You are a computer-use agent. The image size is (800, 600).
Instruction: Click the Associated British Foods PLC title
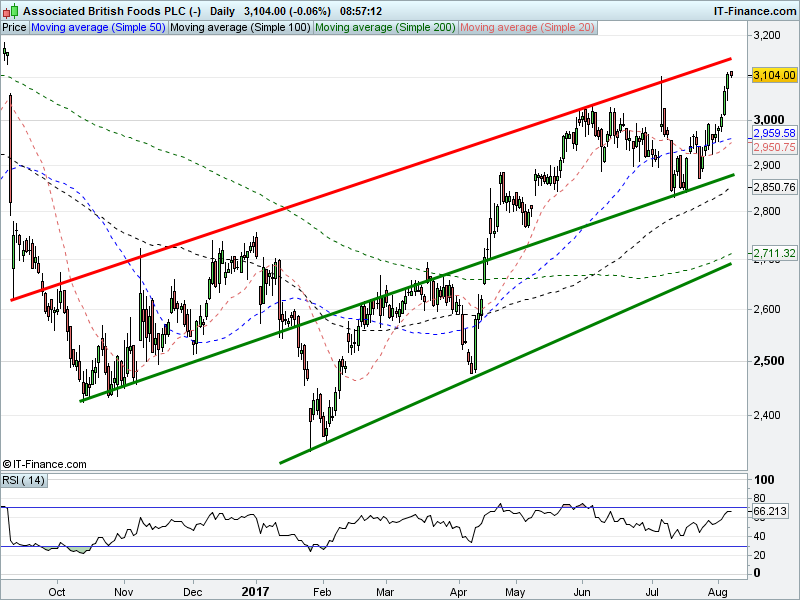pyautogui.click(x=112, y=11)
